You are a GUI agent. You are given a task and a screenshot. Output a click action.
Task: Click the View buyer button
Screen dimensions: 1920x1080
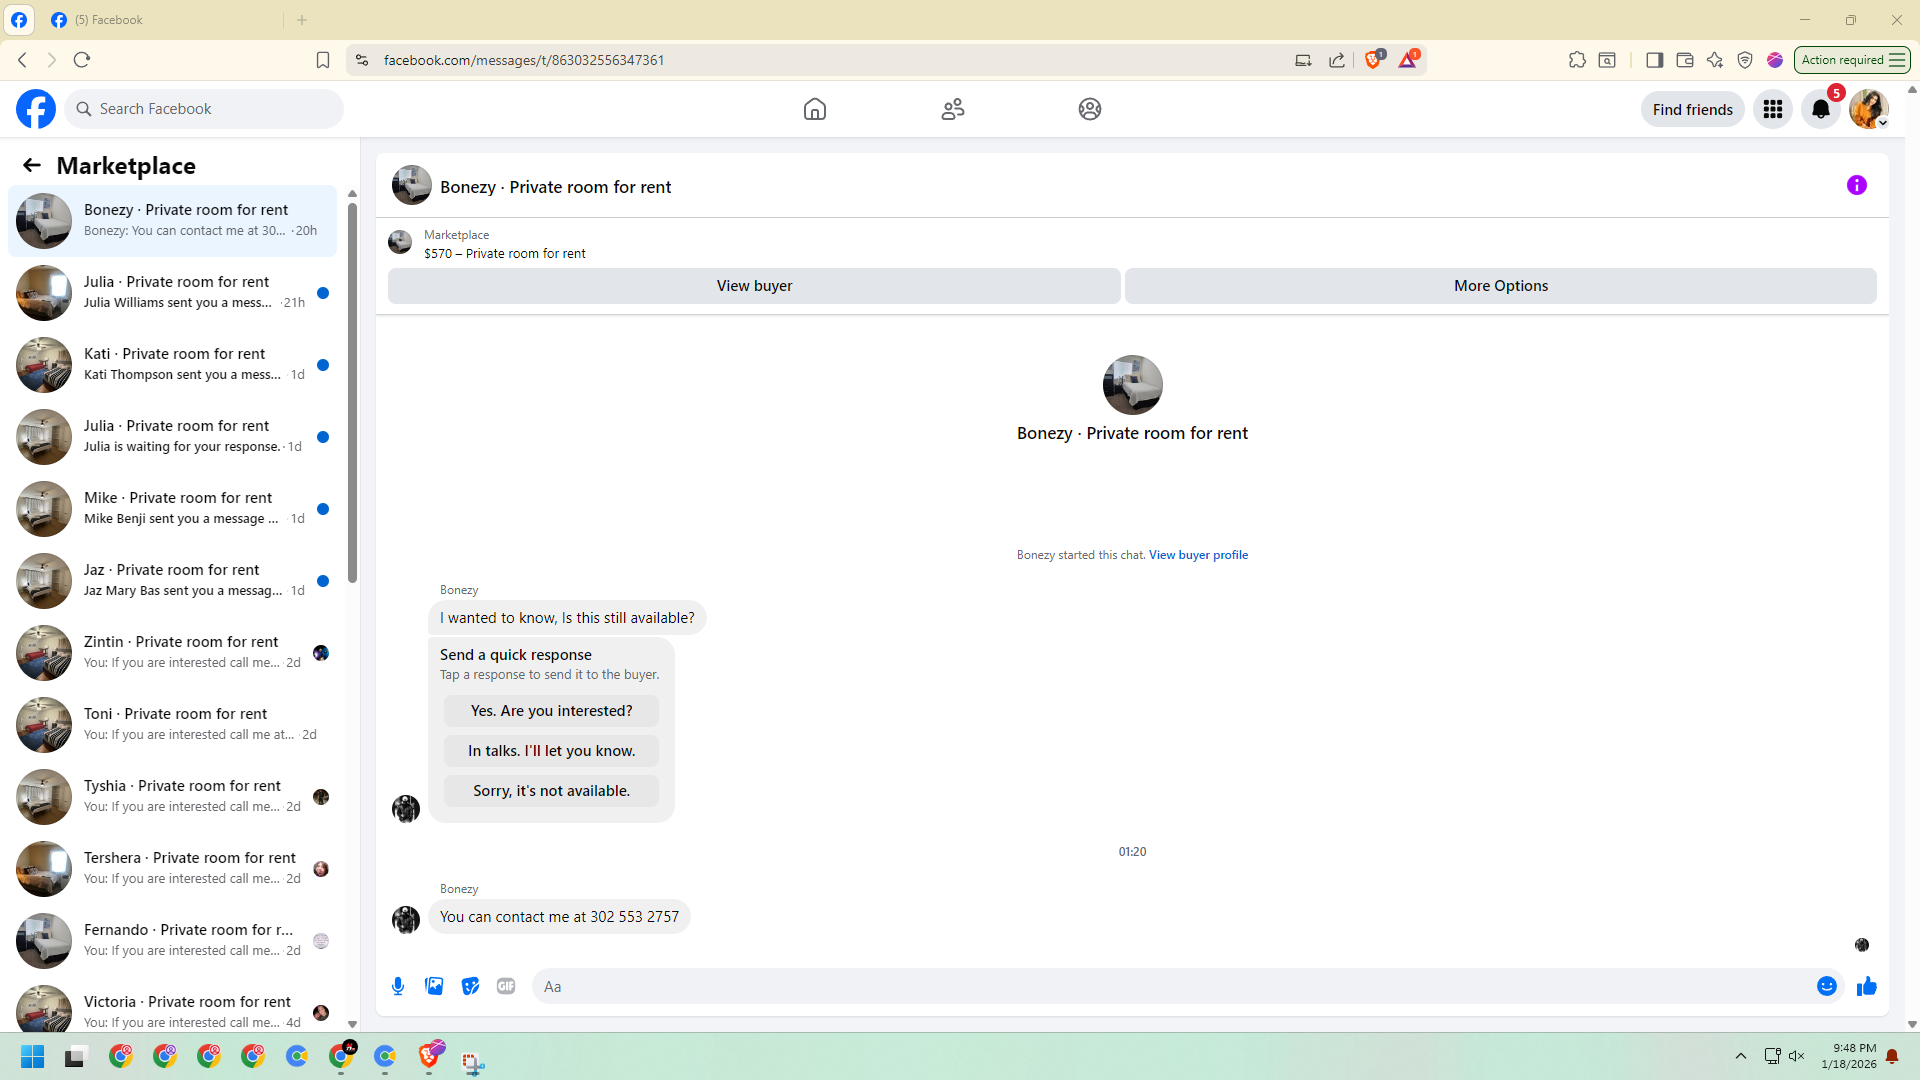coord(754,286)
